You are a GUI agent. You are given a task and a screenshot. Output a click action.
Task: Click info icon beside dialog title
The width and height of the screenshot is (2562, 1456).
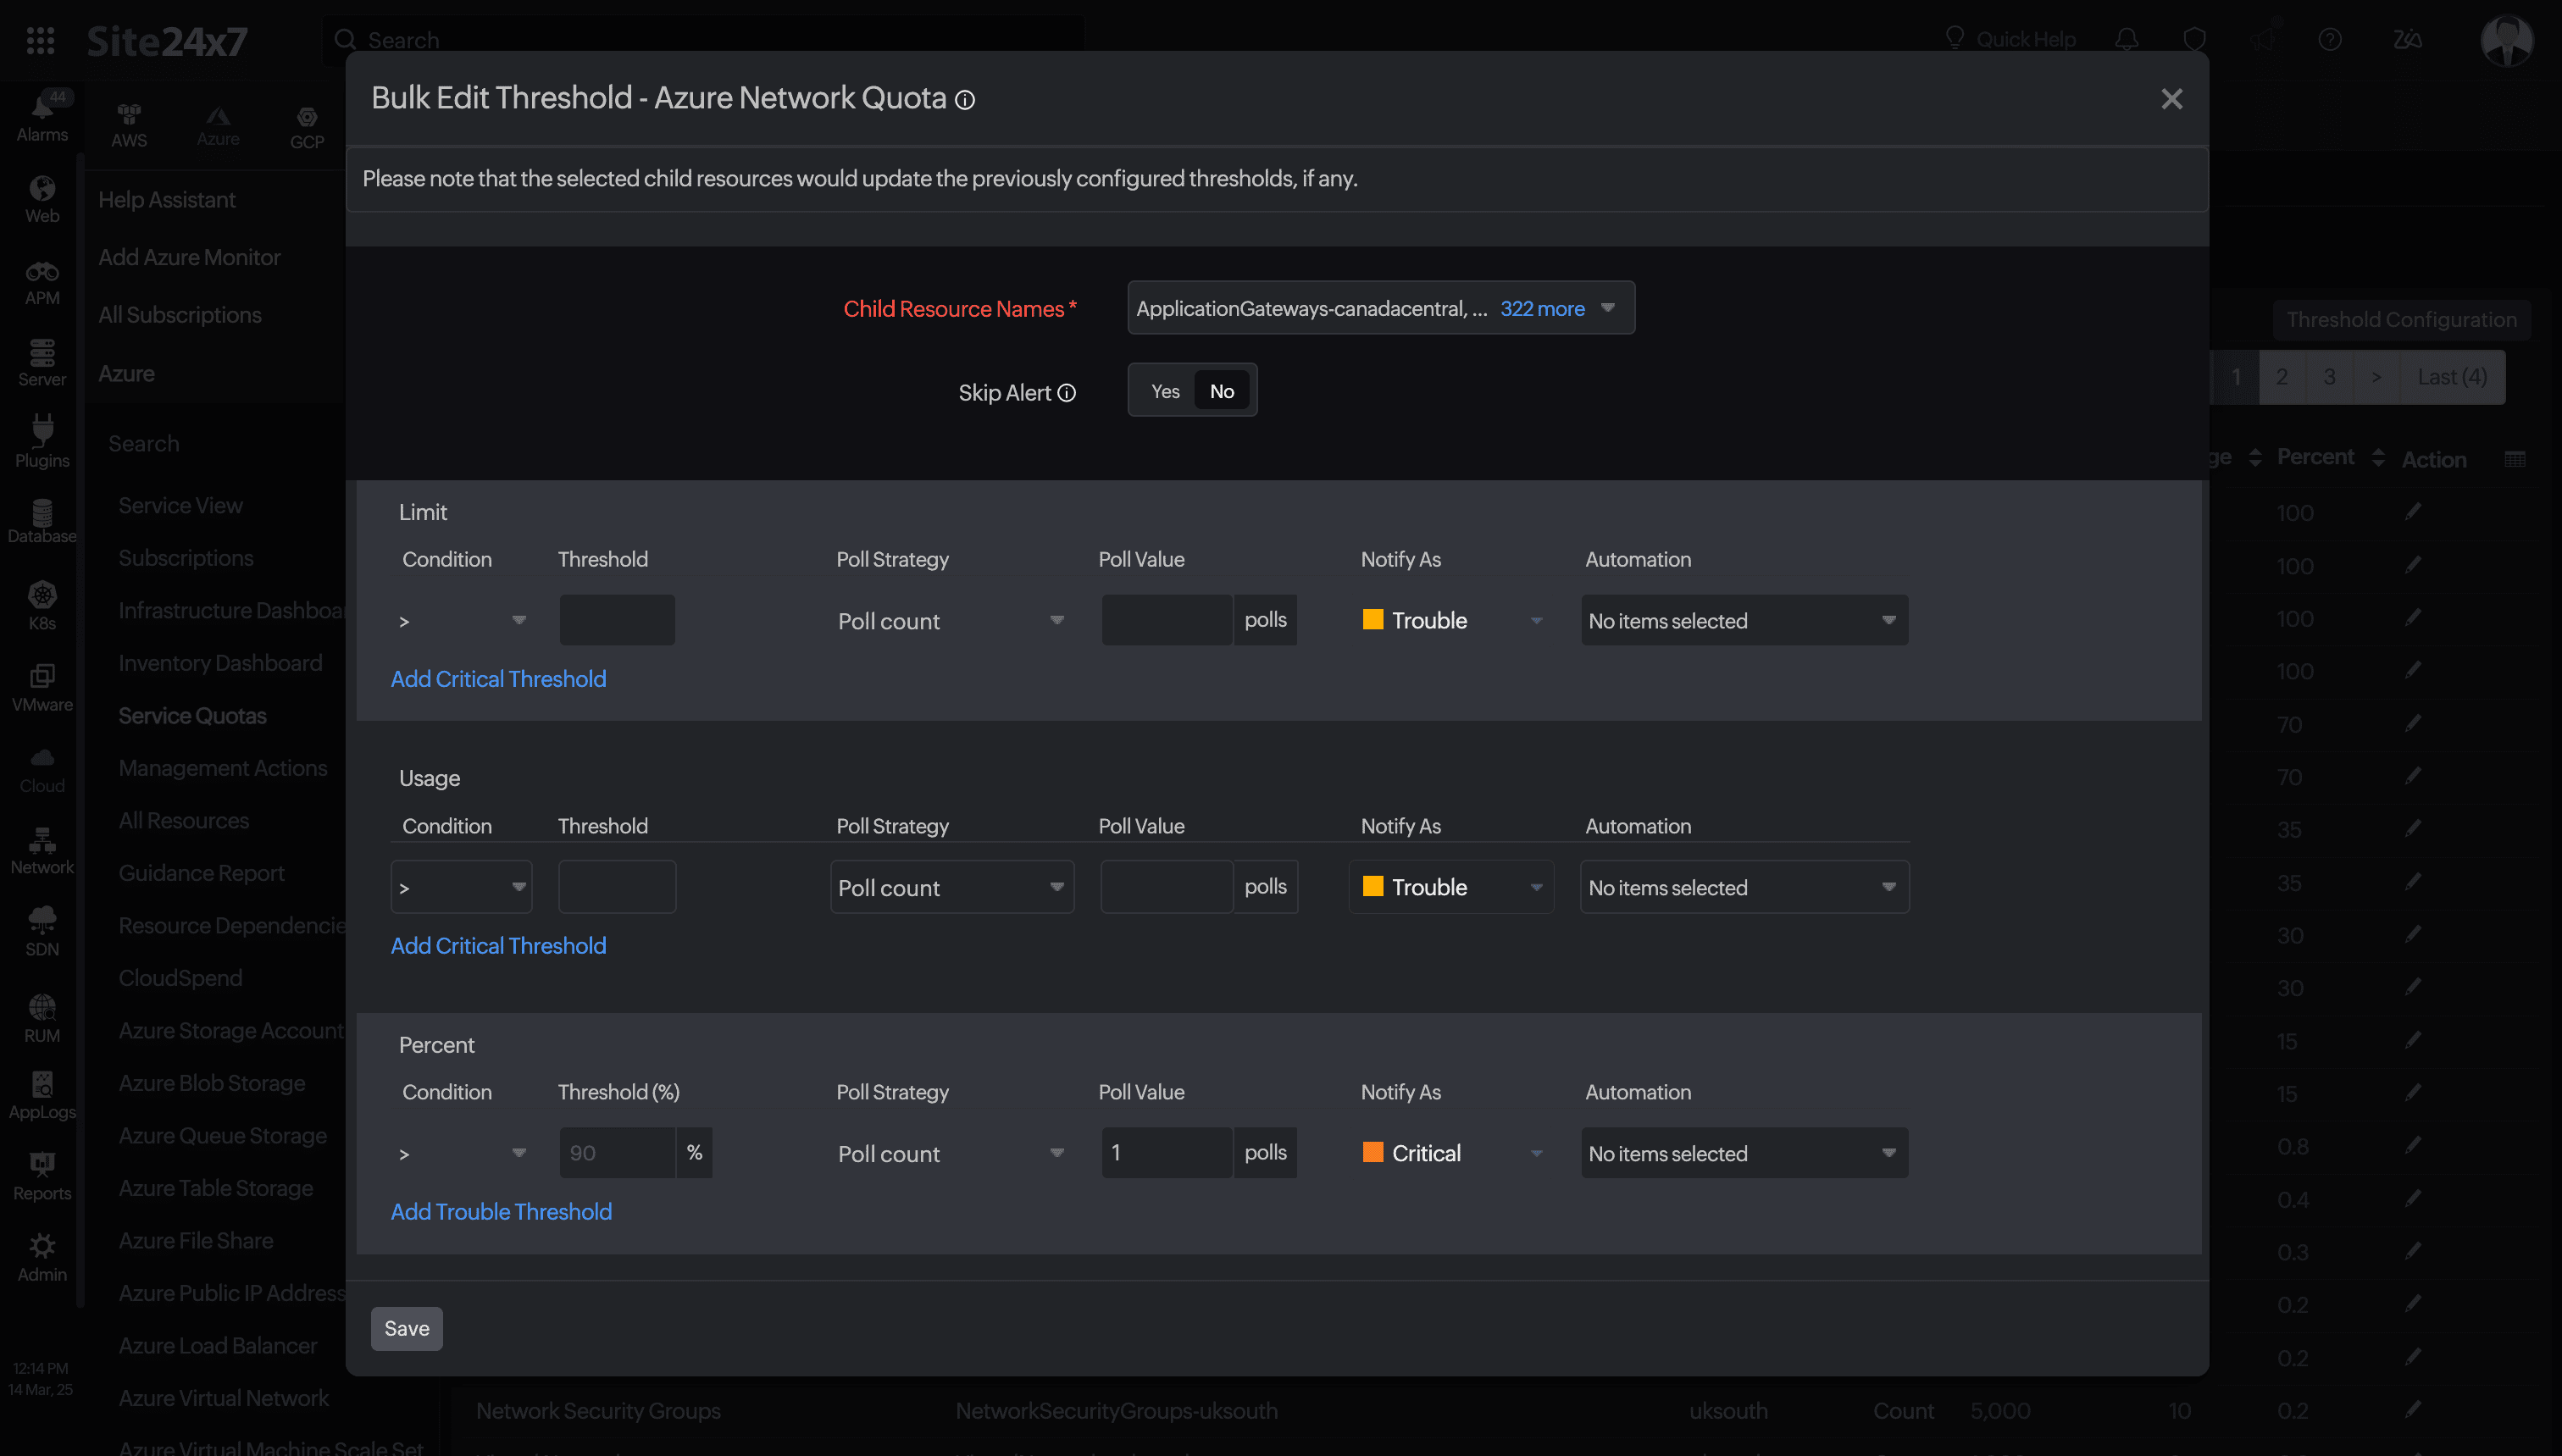click(x=964, y=100)
